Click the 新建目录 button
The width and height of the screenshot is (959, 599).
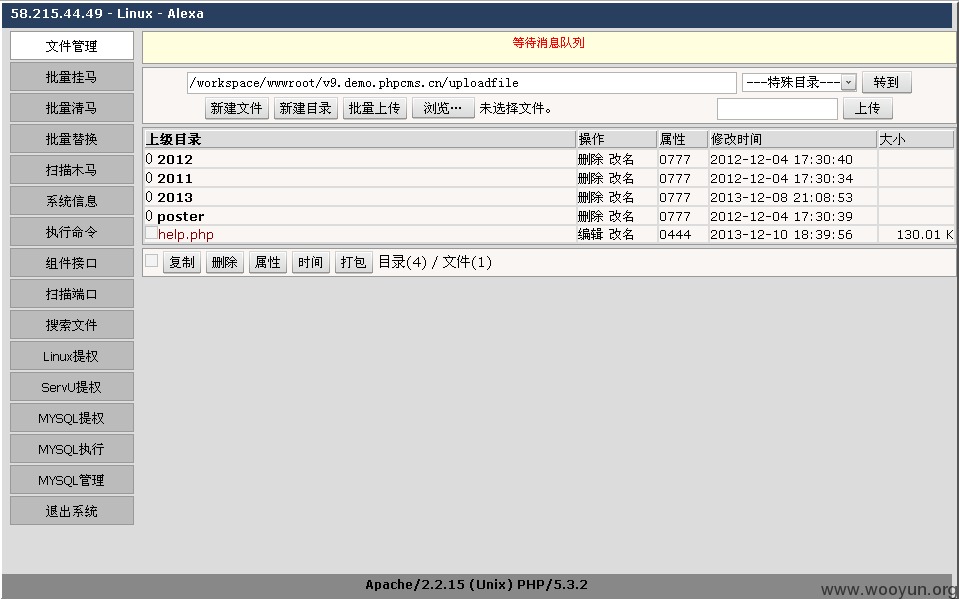point(306,108)
